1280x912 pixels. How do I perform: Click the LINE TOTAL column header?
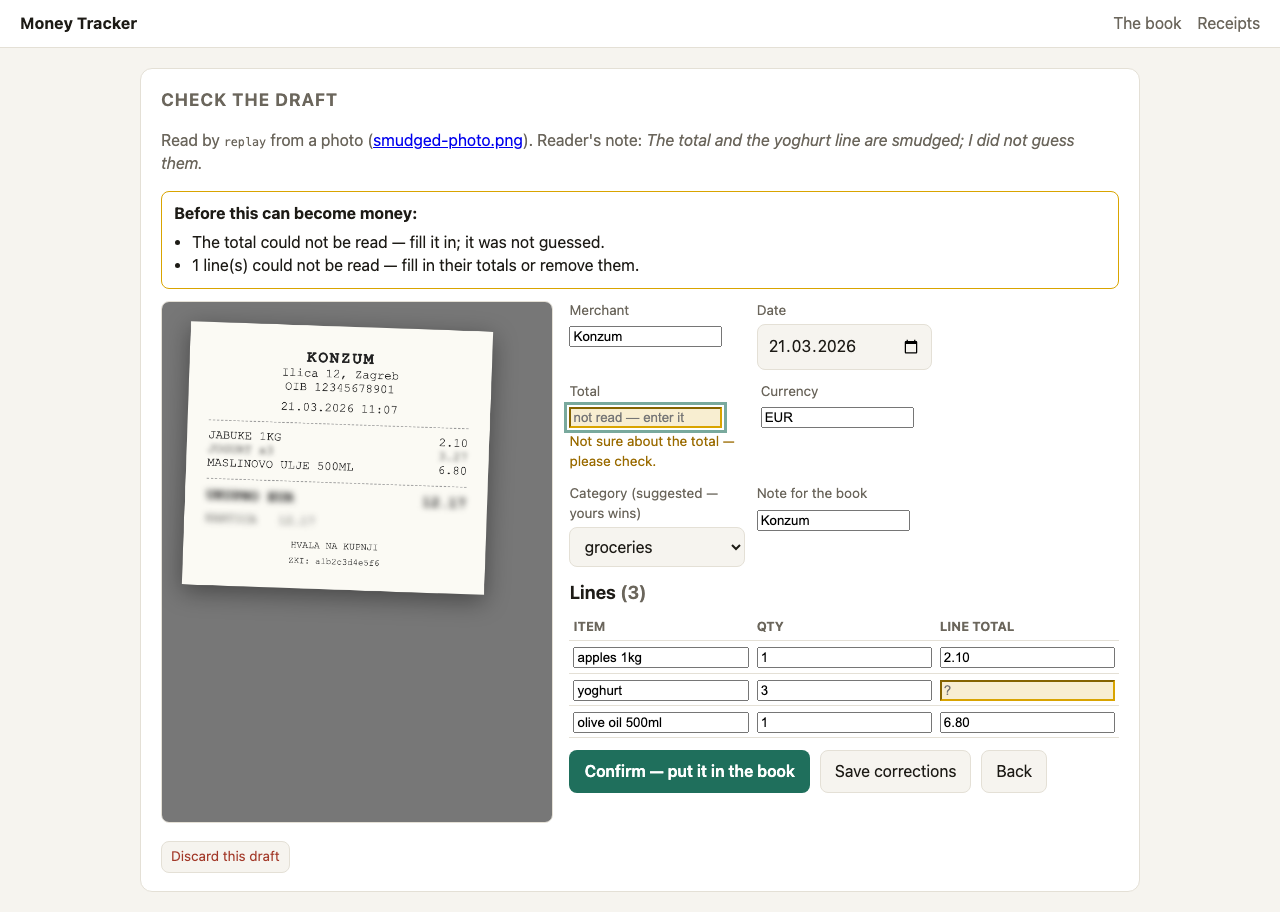click(x=977, y=627)
